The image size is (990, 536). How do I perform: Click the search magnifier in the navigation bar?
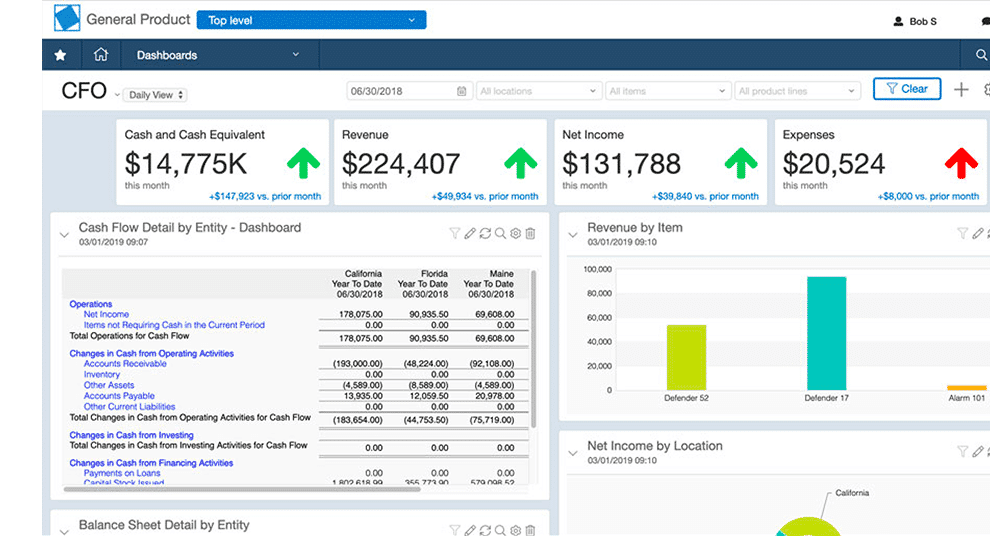pos(980,55)
